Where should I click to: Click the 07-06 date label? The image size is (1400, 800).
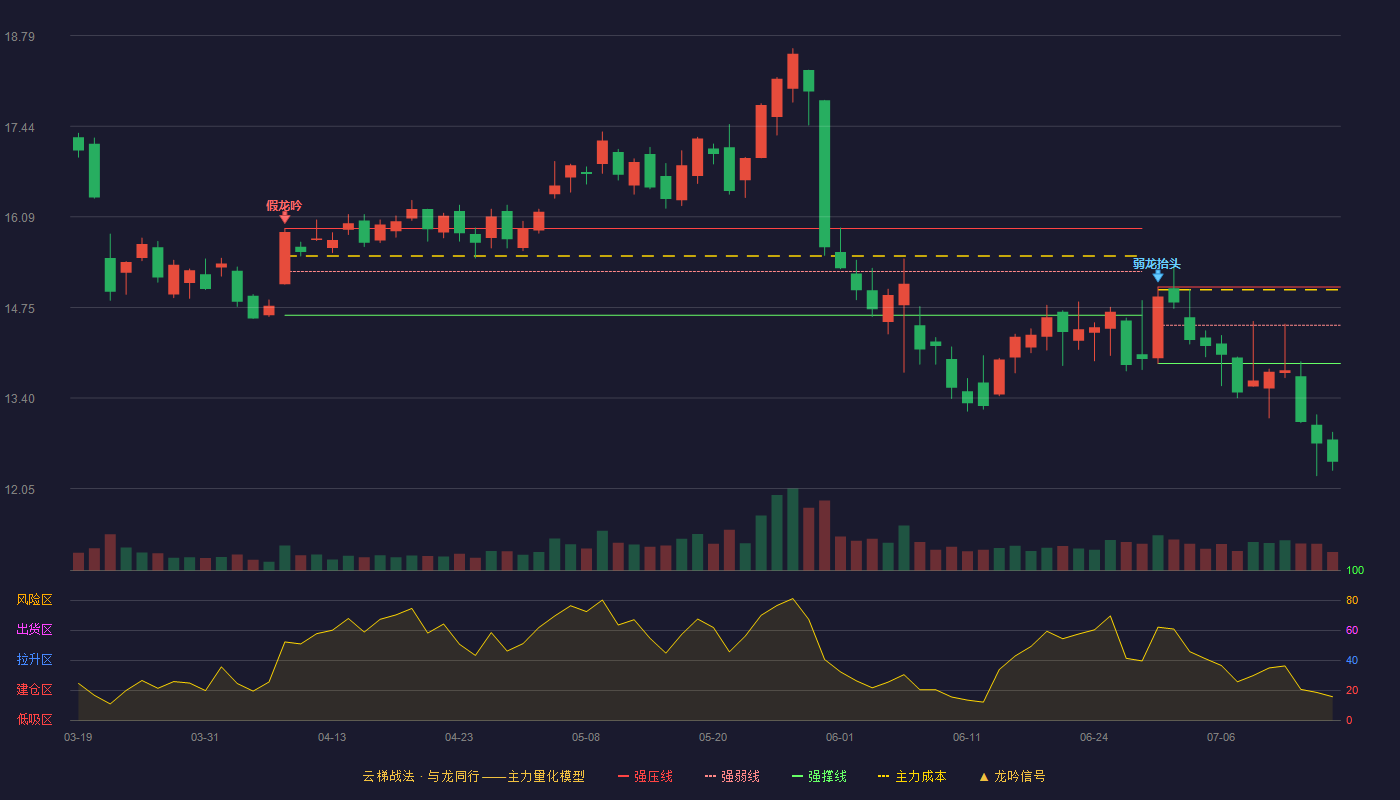pyautogui.click(x=1221, y=737)
